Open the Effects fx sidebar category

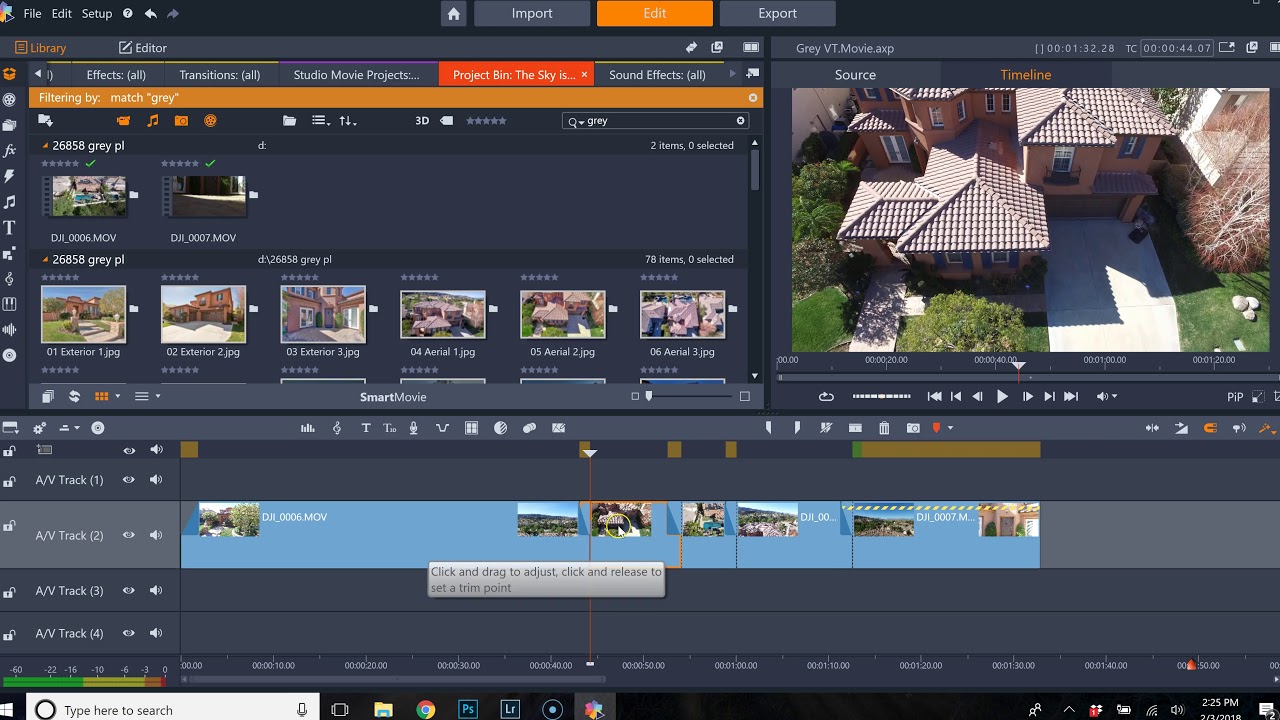click(10, 150)
